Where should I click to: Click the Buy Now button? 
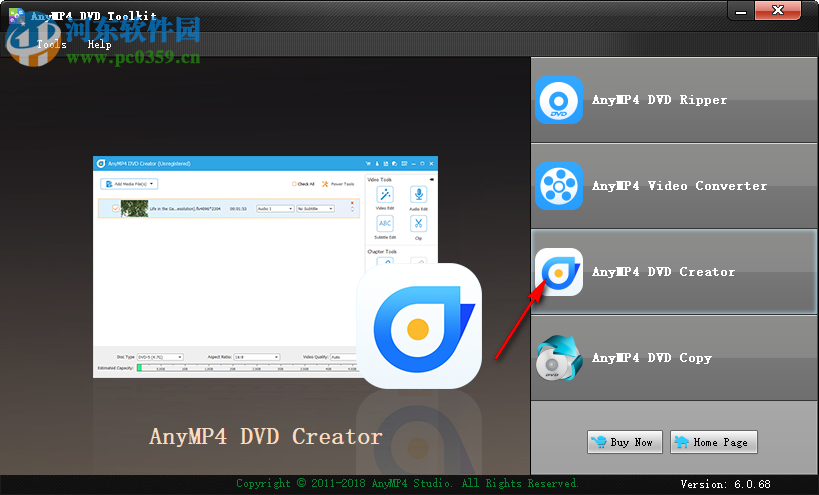[x=625, y=442]
